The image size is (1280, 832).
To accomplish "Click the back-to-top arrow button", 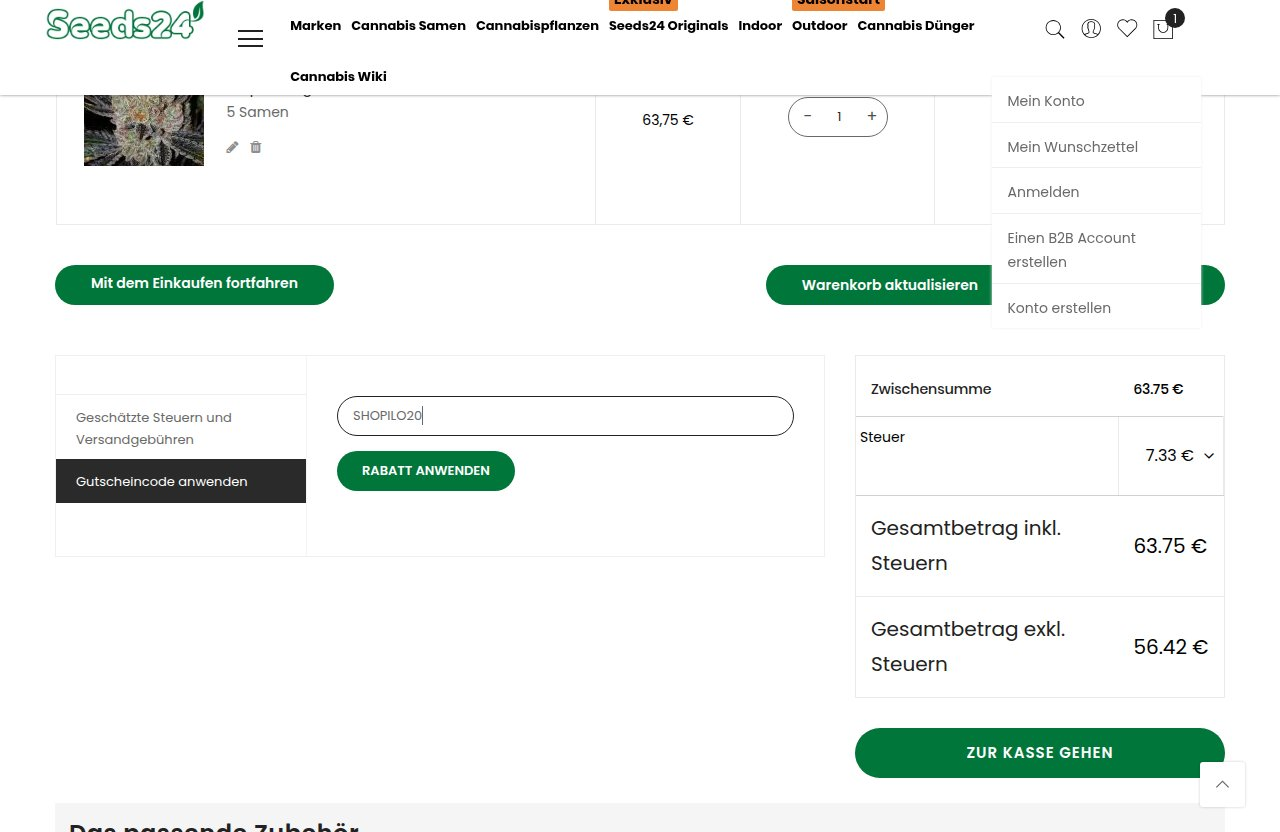I will tap(1222, 784).
